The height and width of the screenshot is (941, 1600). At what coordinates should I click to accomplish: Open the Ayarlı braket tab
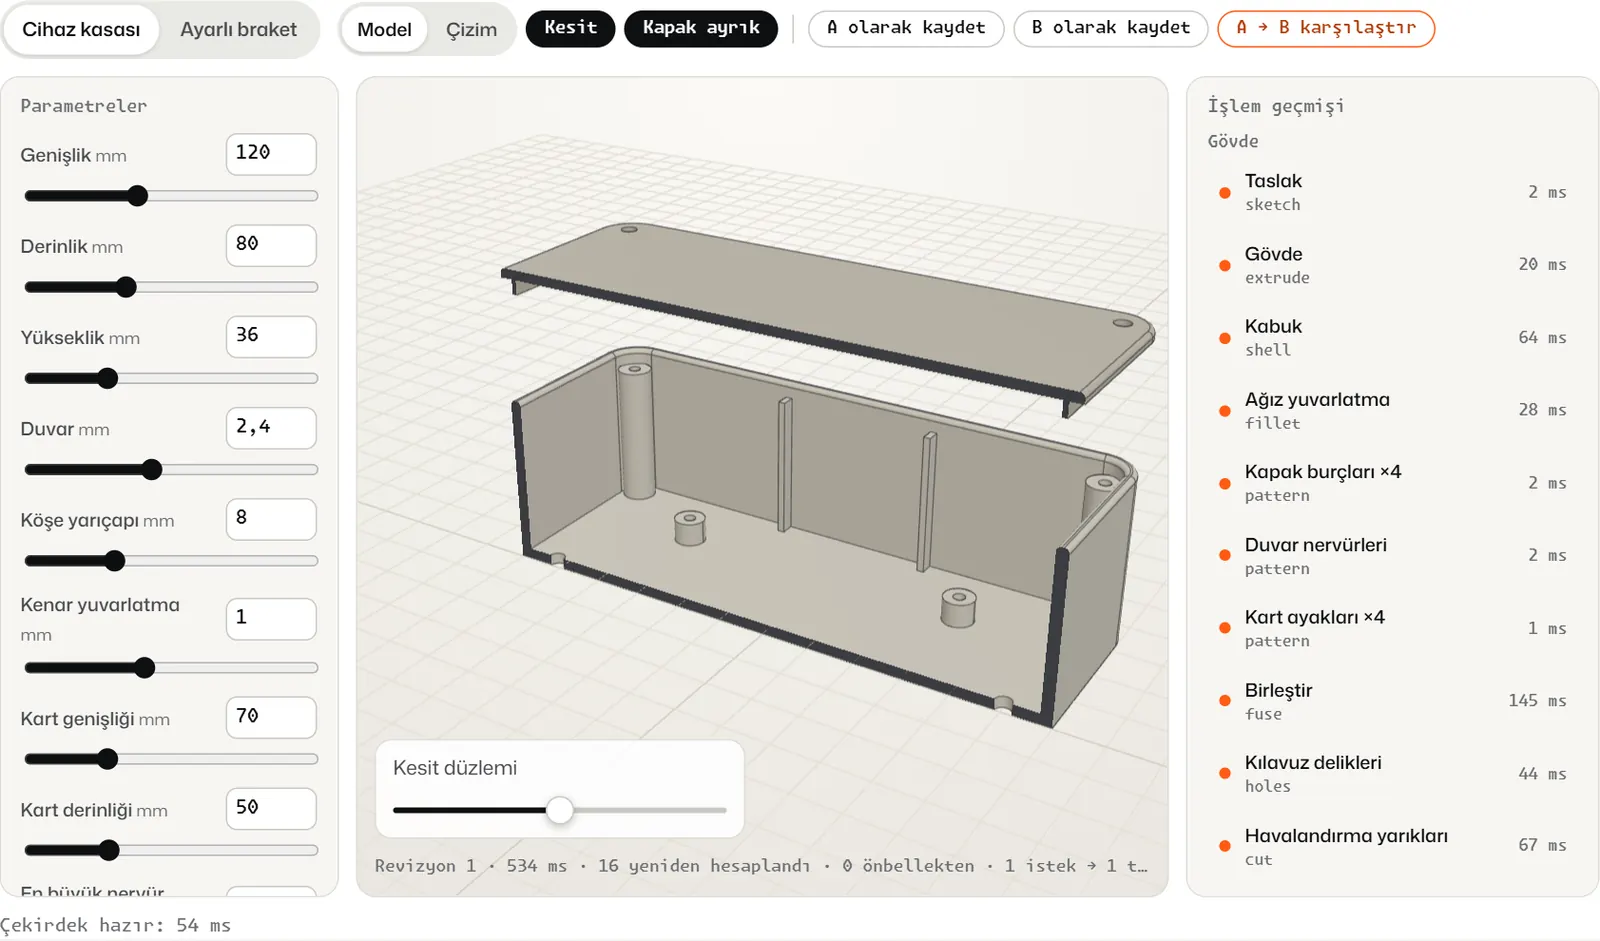click(238, 29)
